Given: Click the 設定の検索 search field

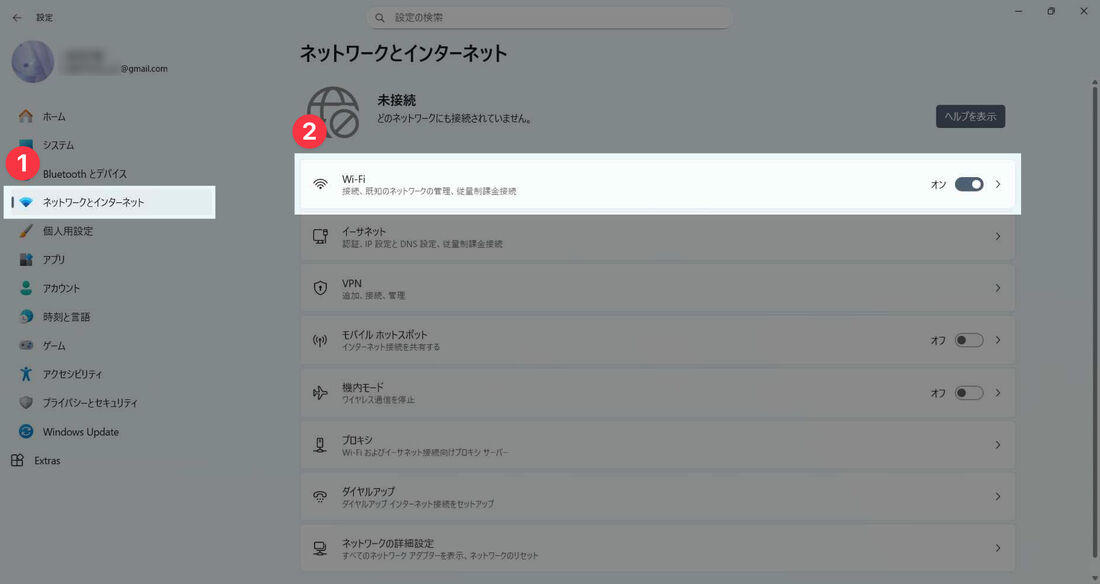Looking at the screenshot, I should [x=549, y=16].
